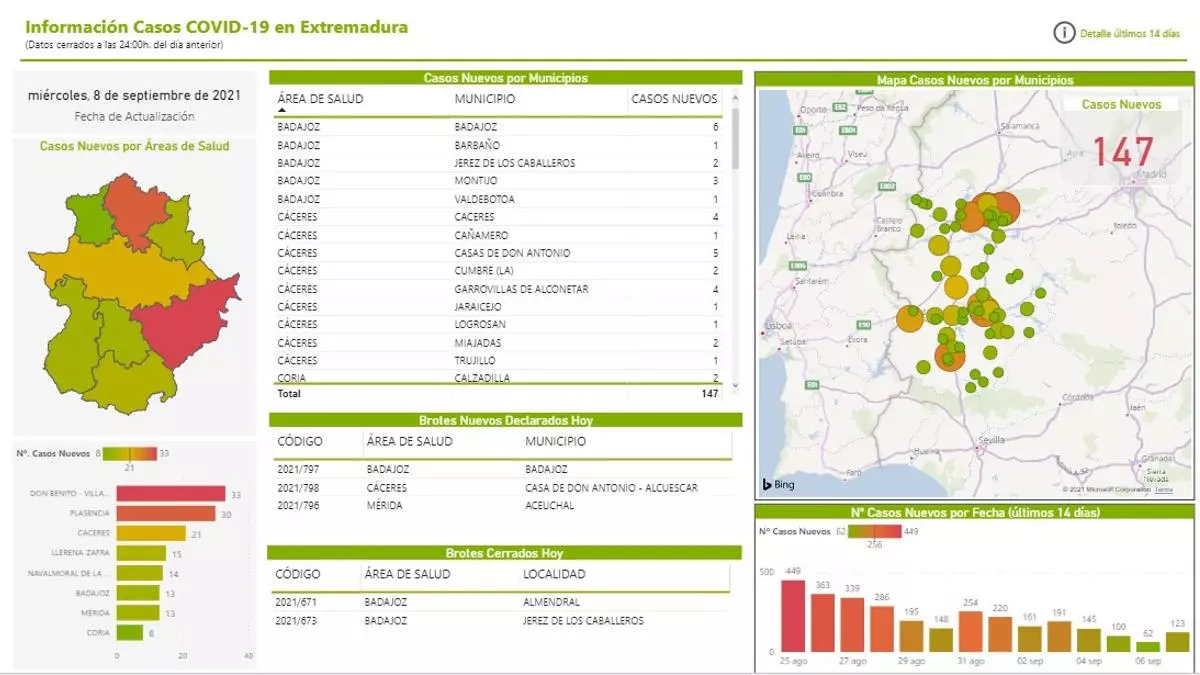Open the Detalle últimos 14 días link
The width and height of the screenshot is (1200, 675).
(1129, 34)
